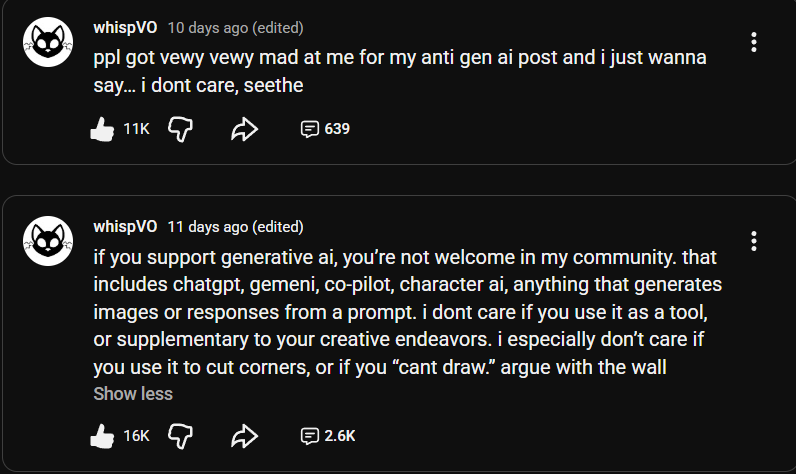
Task: Share the post from 10 days ago
Action: [245, 128]
